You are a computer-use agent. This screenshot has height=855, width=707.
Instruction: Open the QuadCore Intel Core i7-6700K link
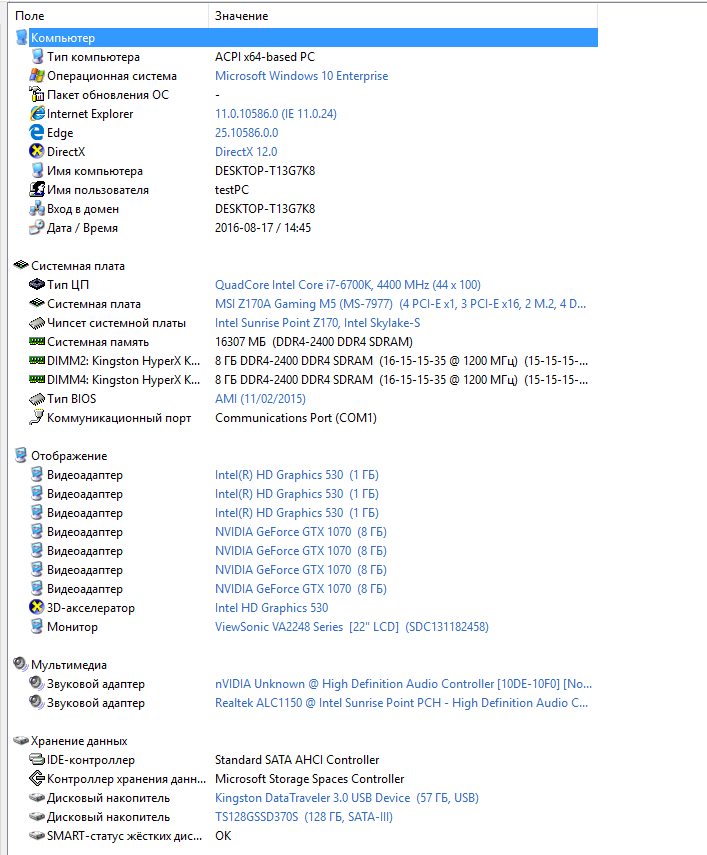348,285
